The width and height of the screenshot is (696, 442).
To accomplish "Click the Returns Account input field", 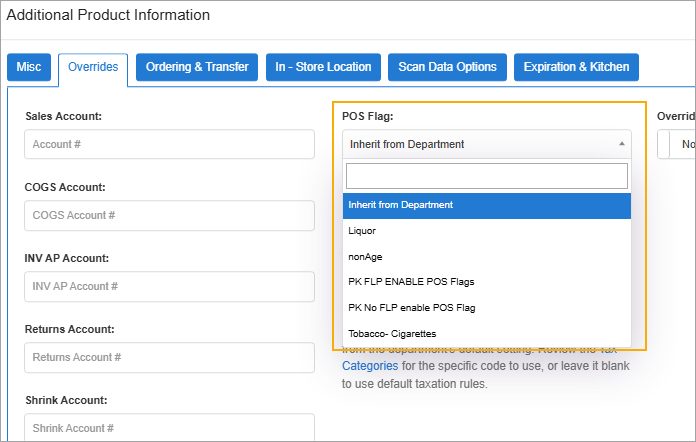I will pyautogui.click(x=169, y=357).
